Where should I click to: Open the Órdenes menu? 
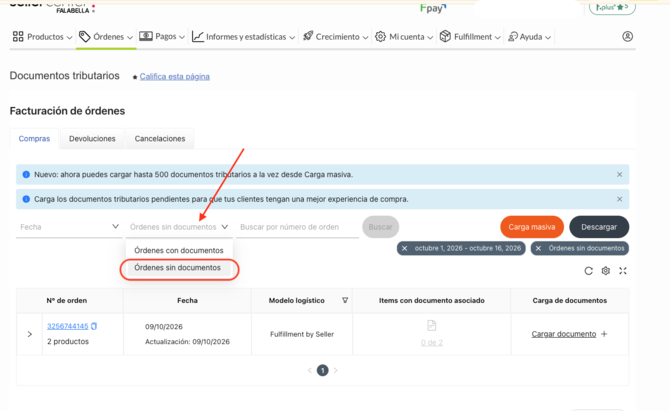pyautogui.click(x=106, y=37)
